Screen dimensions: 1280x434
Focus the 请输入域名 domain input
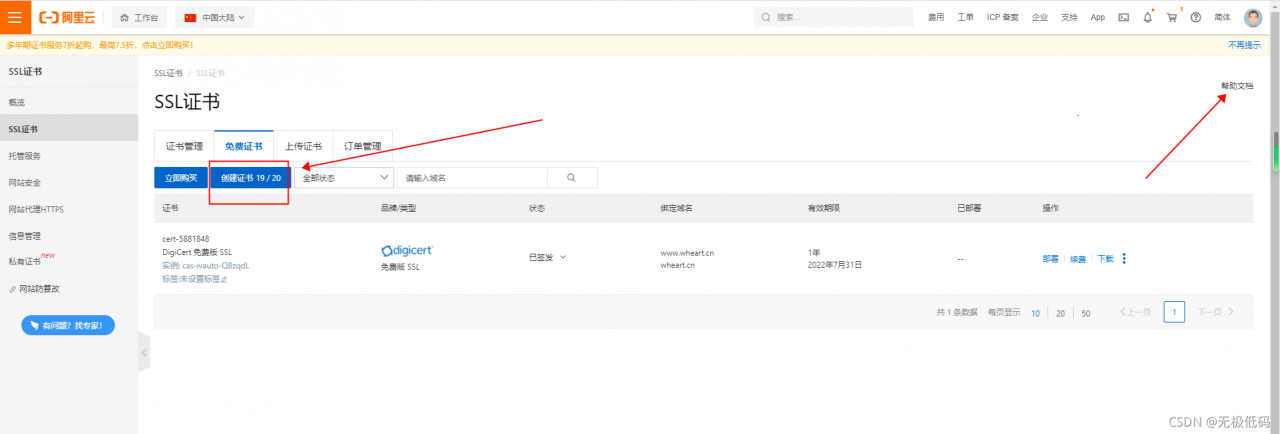click(472, 177)
